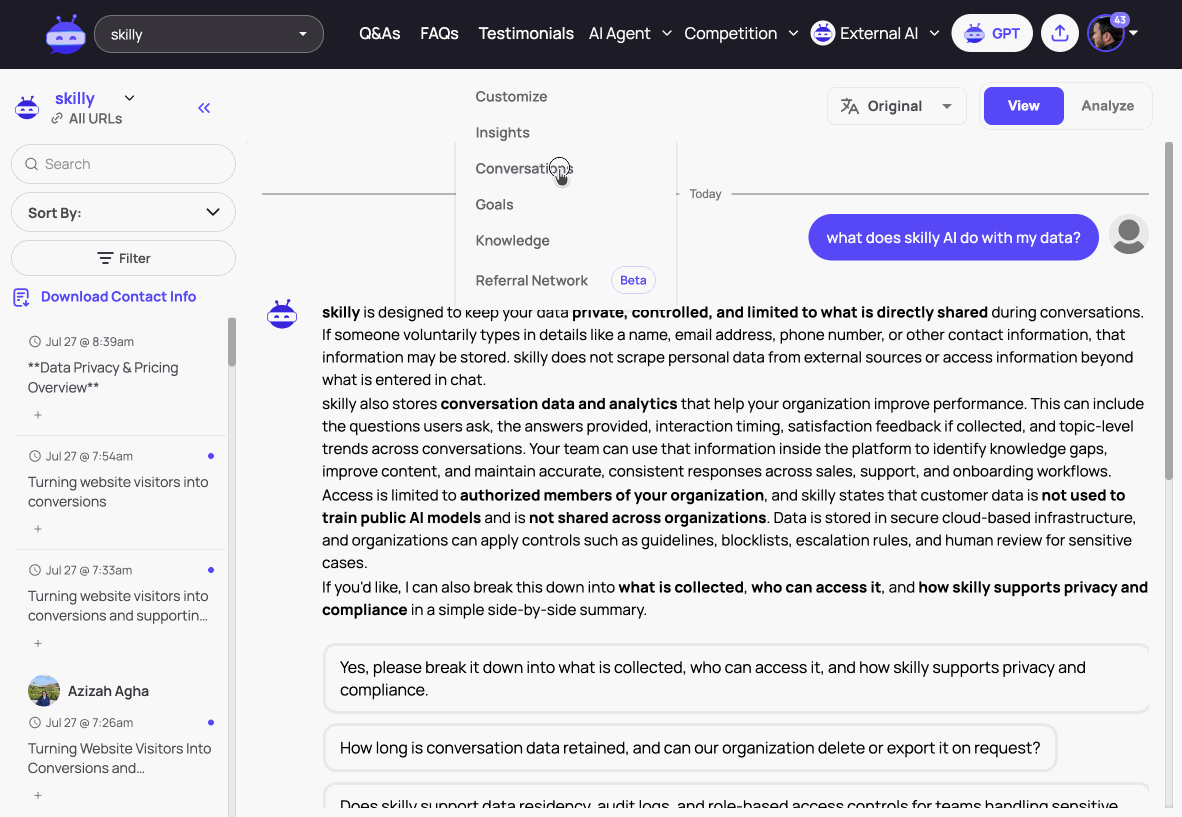Click the translate icon beside Original

pos(850,106)
